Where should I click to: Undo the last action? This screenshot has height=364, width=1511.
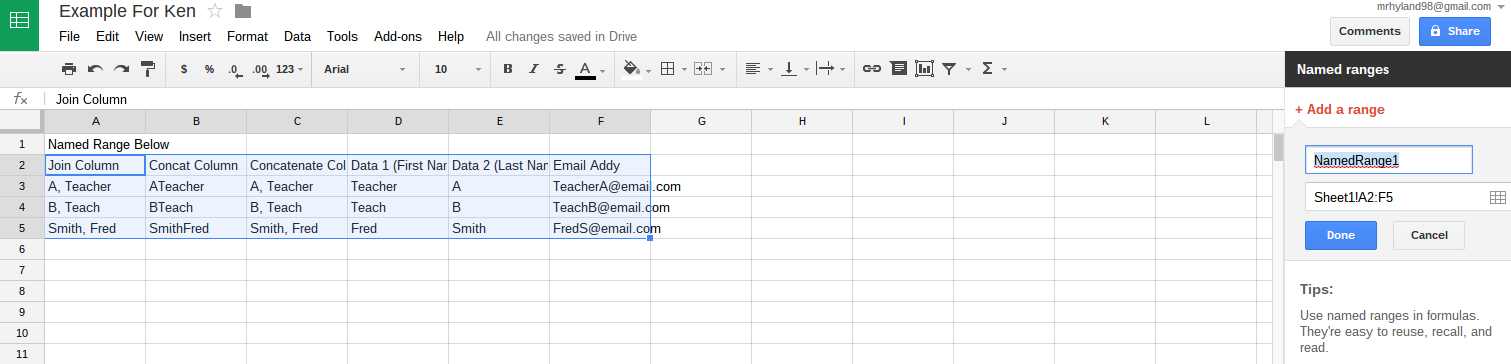coord(95,69)
